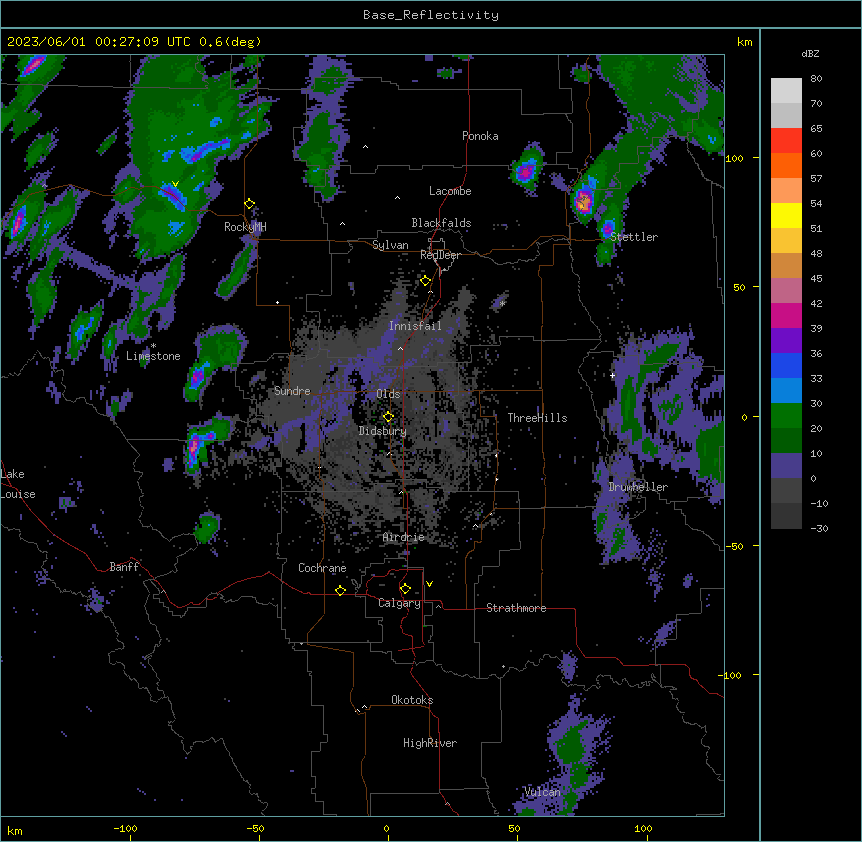Click the asterisk marker above the Limestone label

(153, 346)
